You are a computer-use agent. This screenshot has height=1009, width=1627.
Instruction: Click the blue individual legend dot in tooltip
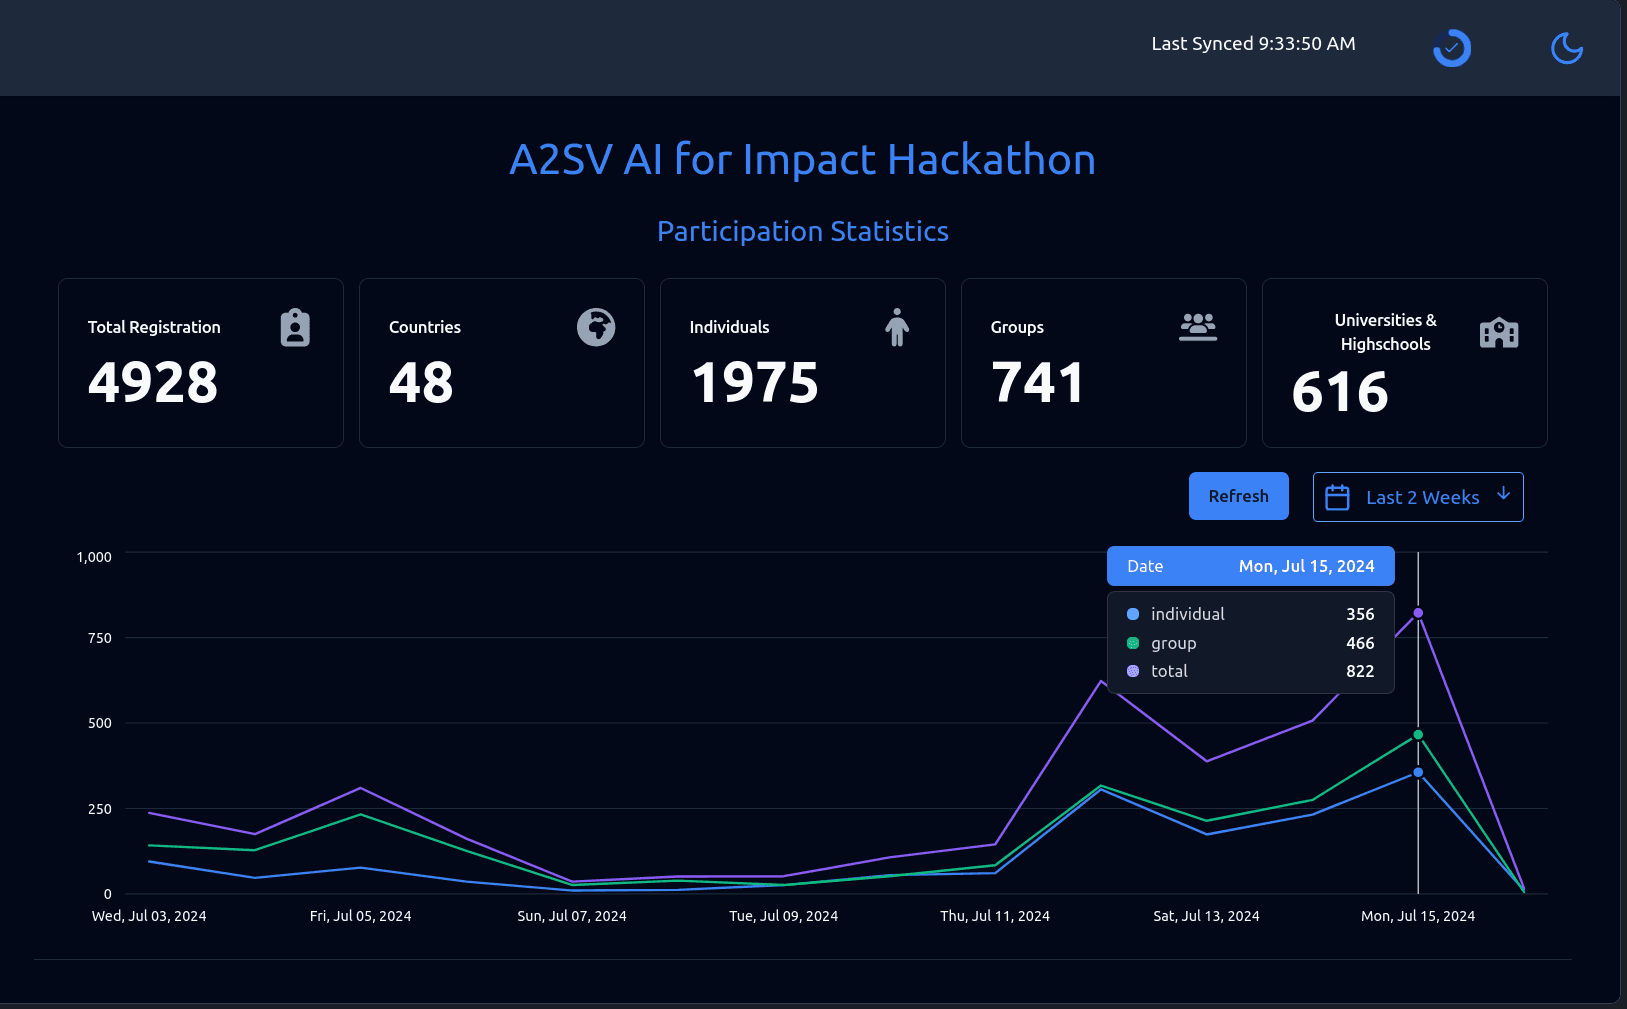(1133, 614)
